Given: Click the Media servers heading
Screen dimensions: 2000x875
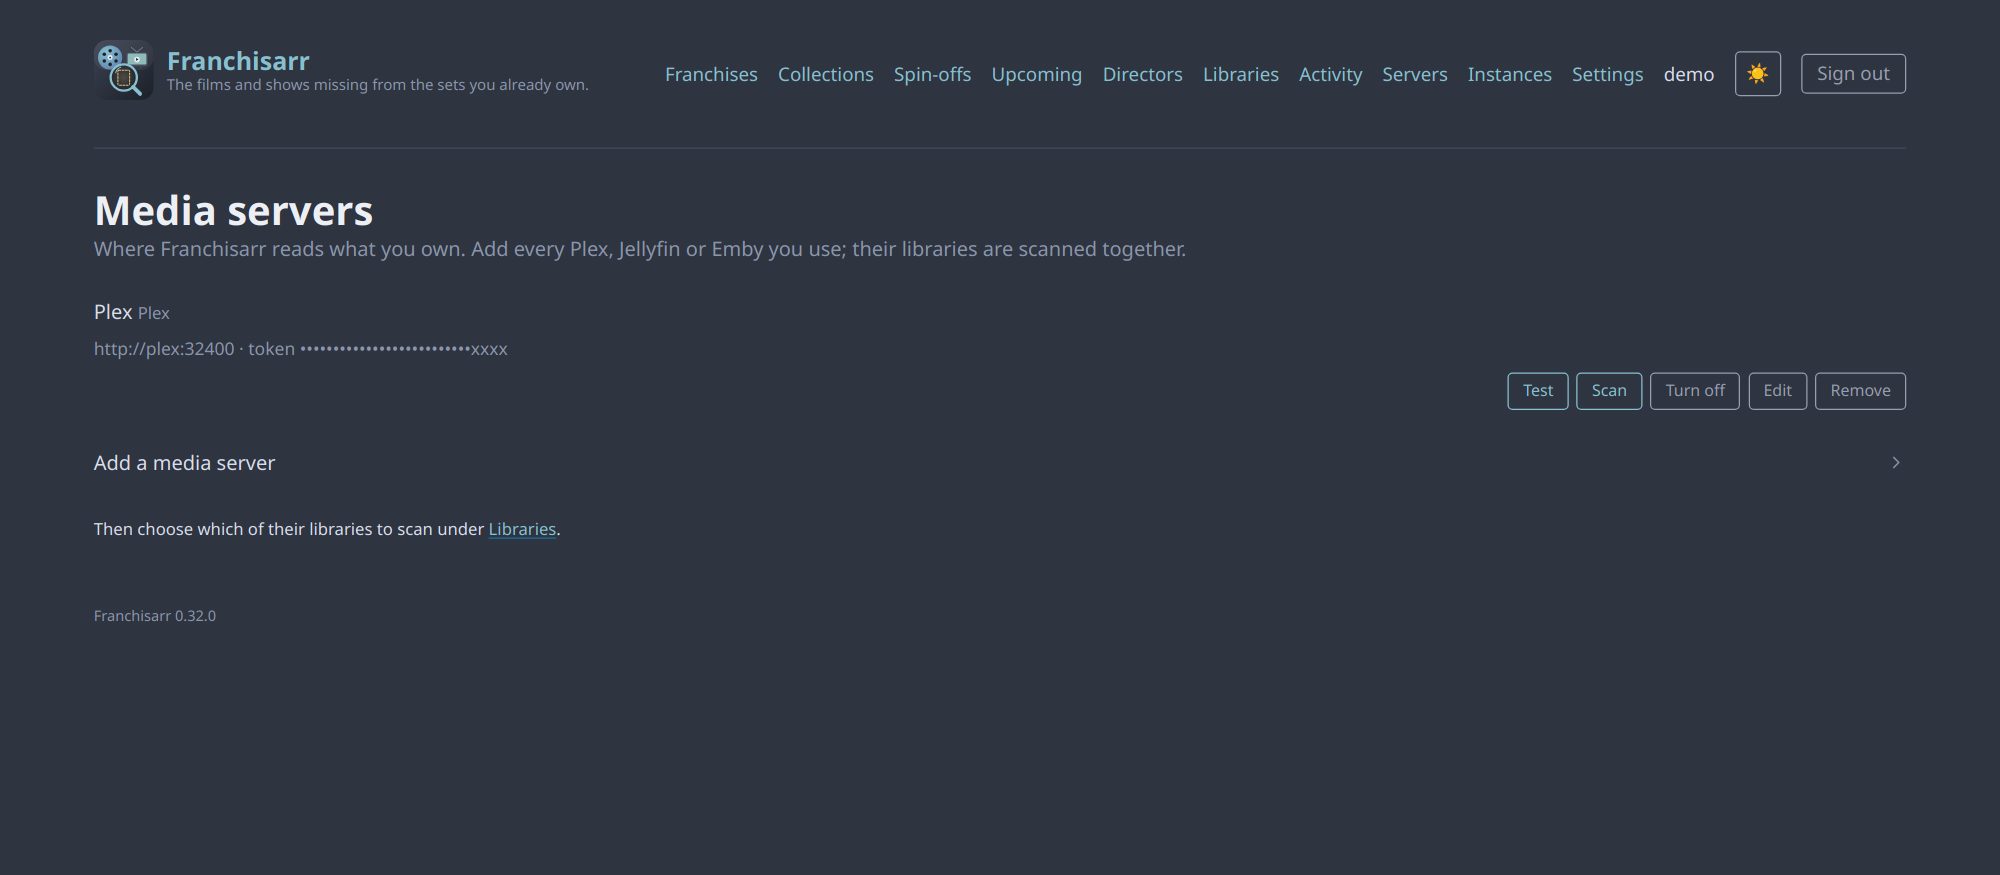Looking at the screenshot, I should [x=233, y=211].
